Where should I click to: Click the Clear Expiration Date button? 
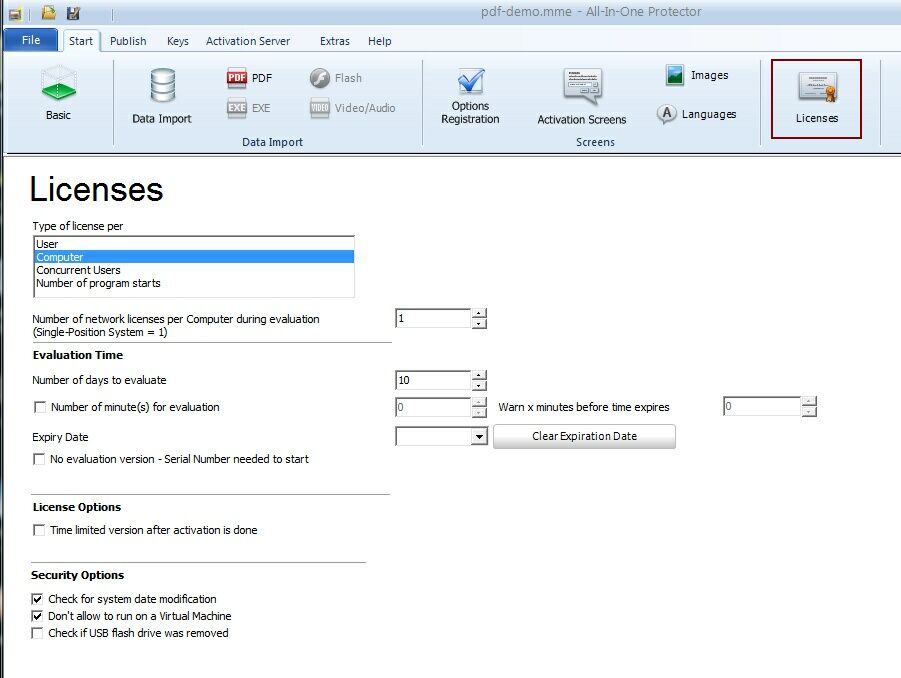[x=584, y=436]
